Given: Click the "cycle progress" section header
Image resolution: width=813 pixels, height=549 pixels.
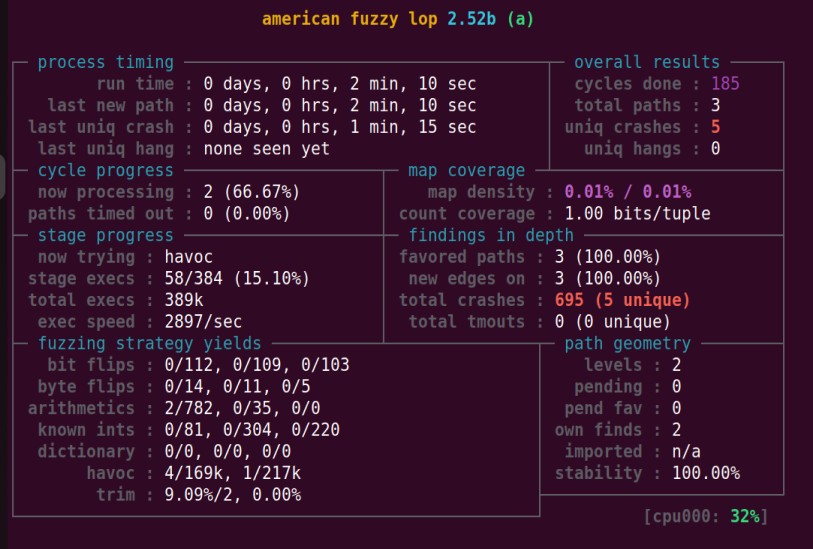Looking at the screenshot, I should [x=105, y=171].
